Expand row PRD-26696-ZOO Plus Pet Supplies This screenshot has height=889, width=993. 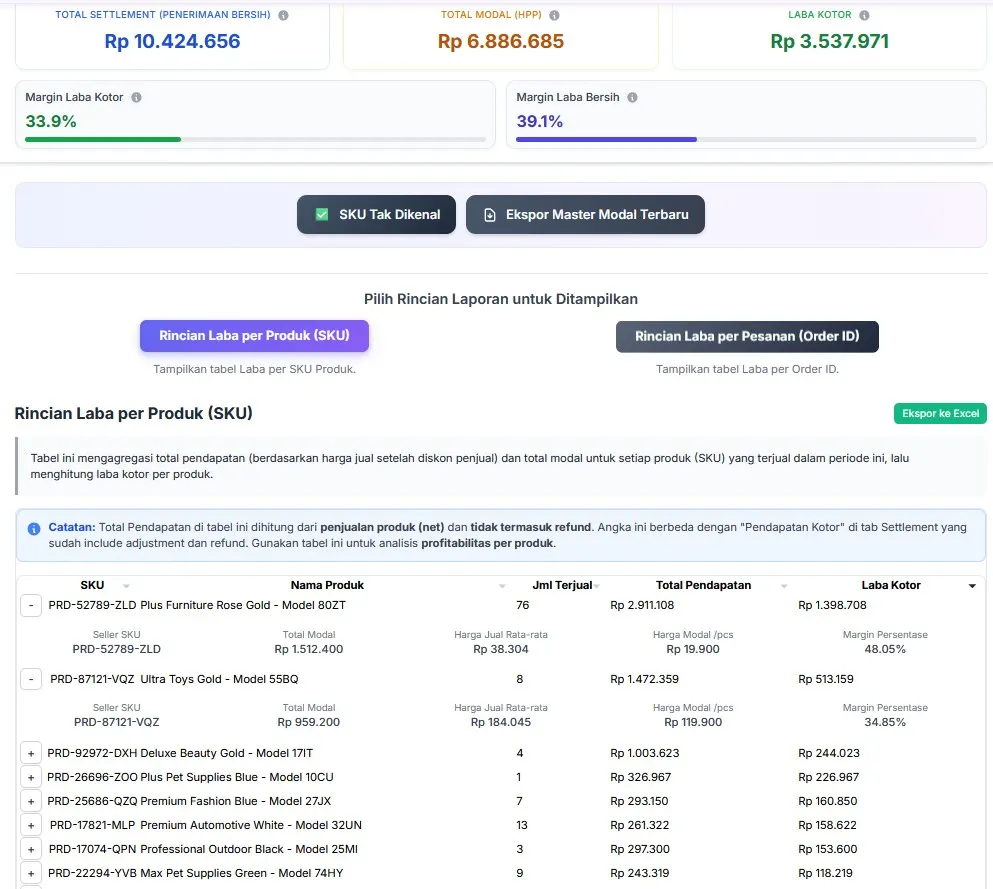pos(31,778)
